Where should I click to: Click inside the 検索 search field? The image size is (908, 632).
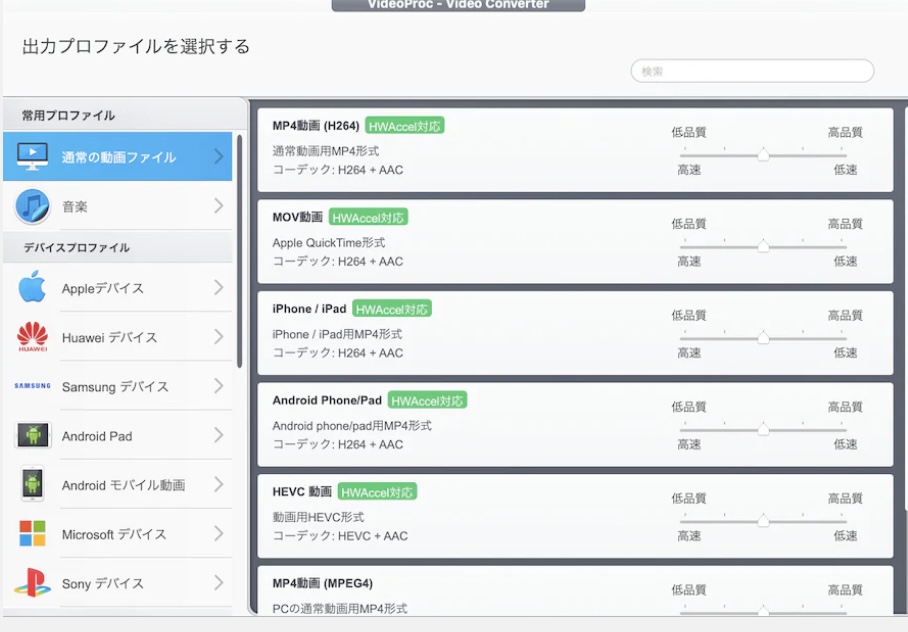tap(750, 71)
